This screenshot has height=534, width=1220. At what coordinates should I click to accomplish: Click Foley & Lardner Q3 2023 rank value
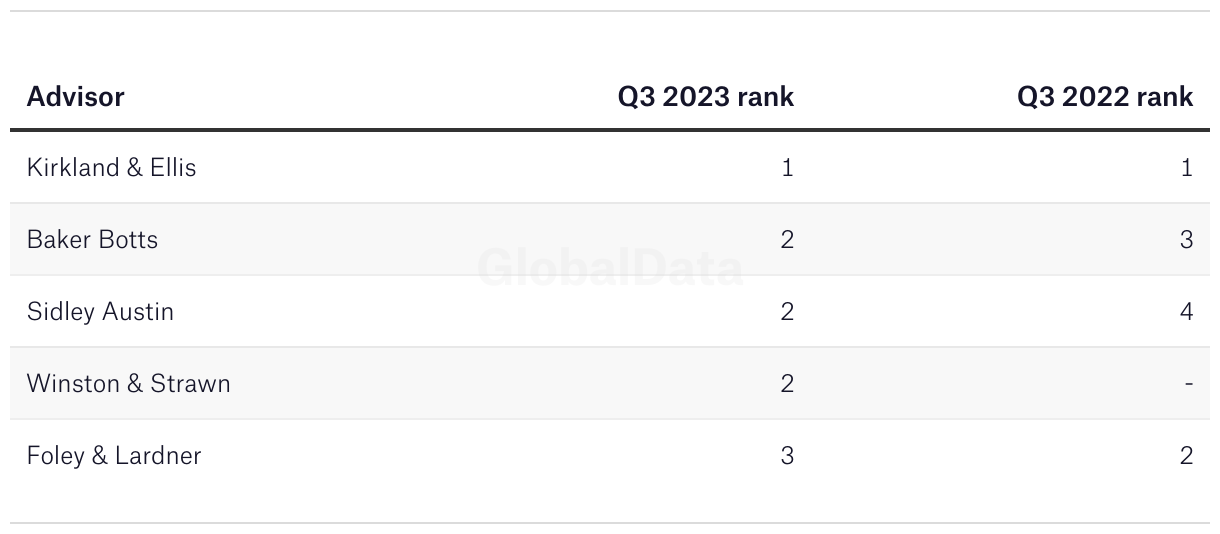coord(787,455)
